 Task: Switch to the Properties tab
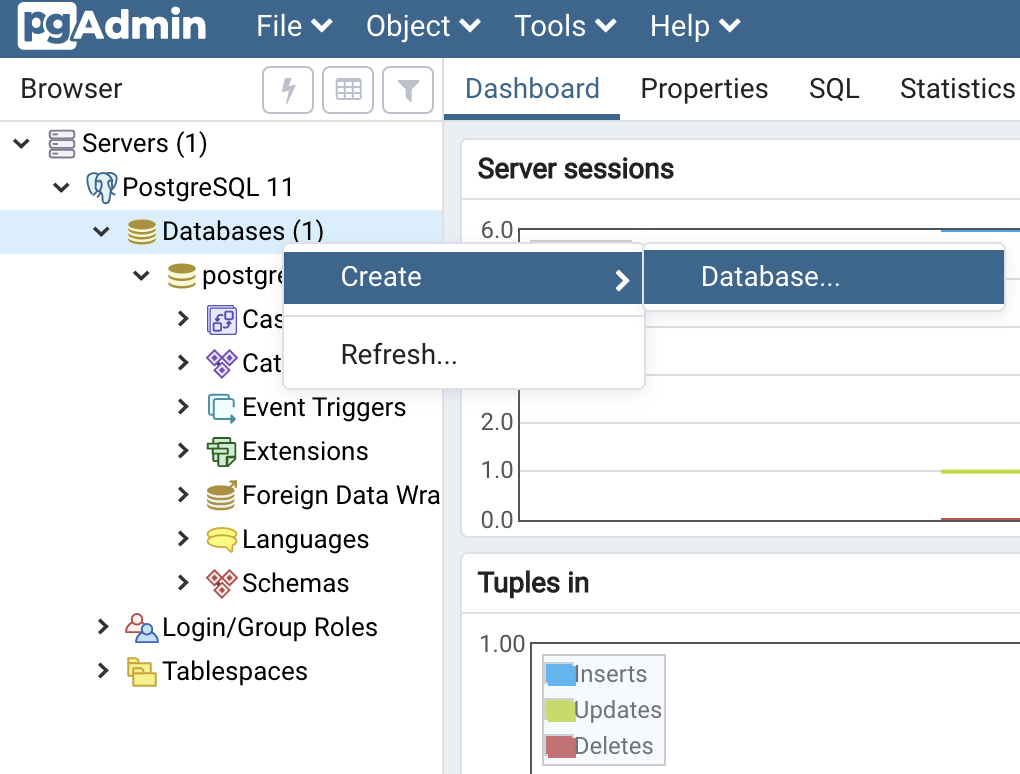pyautogui.click(x=704, y=89)
